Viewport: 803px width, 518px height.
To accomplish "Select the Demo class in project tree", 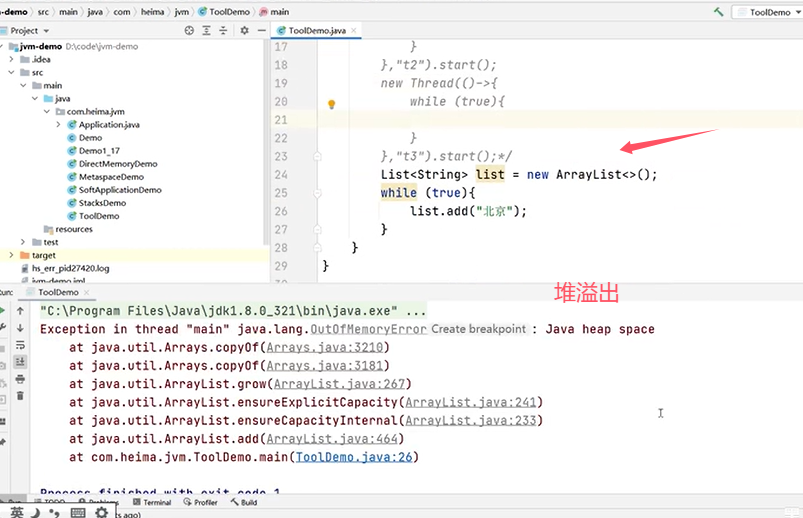I will click(90, 138).
